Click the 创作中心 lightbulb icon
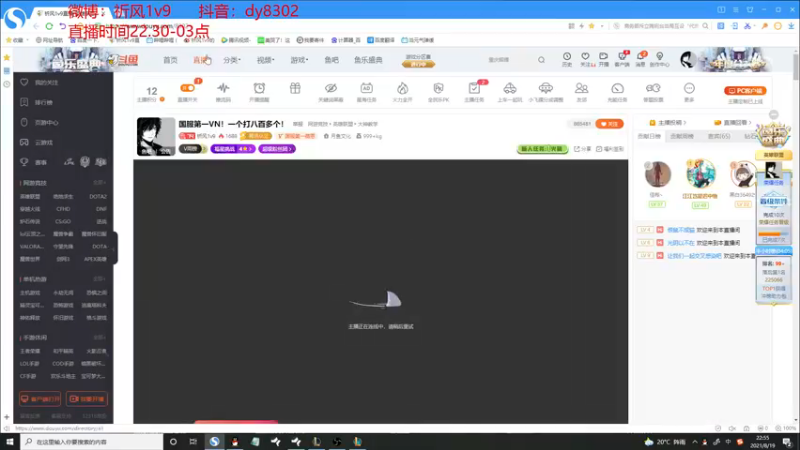800x450 pixels. click(659, 59)
